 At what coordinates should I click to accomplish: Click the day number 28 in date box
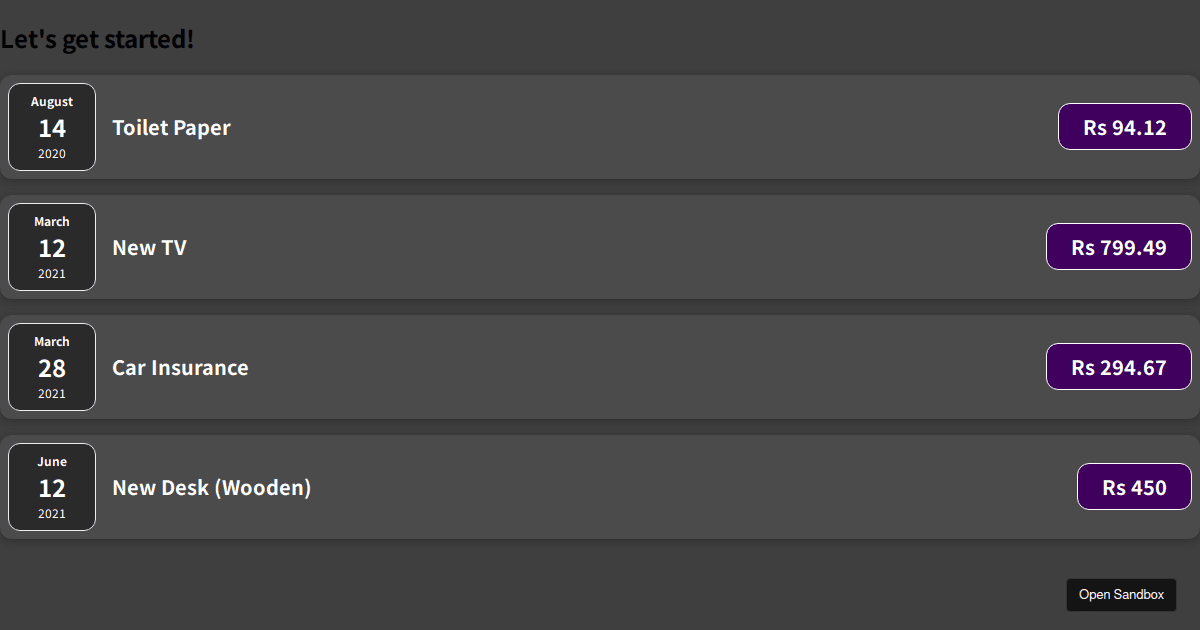[52, 369]
